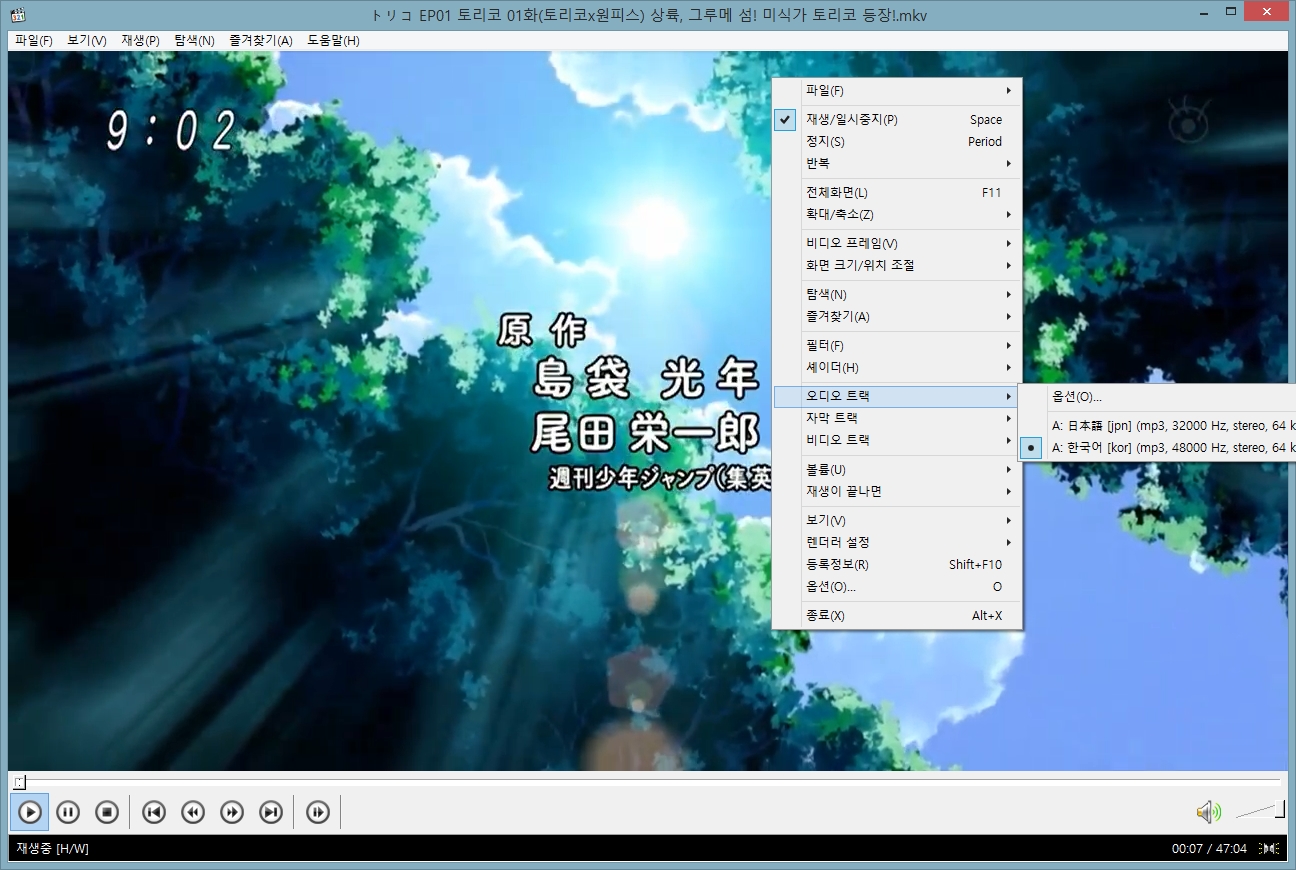Click the 00:07 / 47:04 time display
Viewport: 1296px width, 870px height.
(1209, 848)
